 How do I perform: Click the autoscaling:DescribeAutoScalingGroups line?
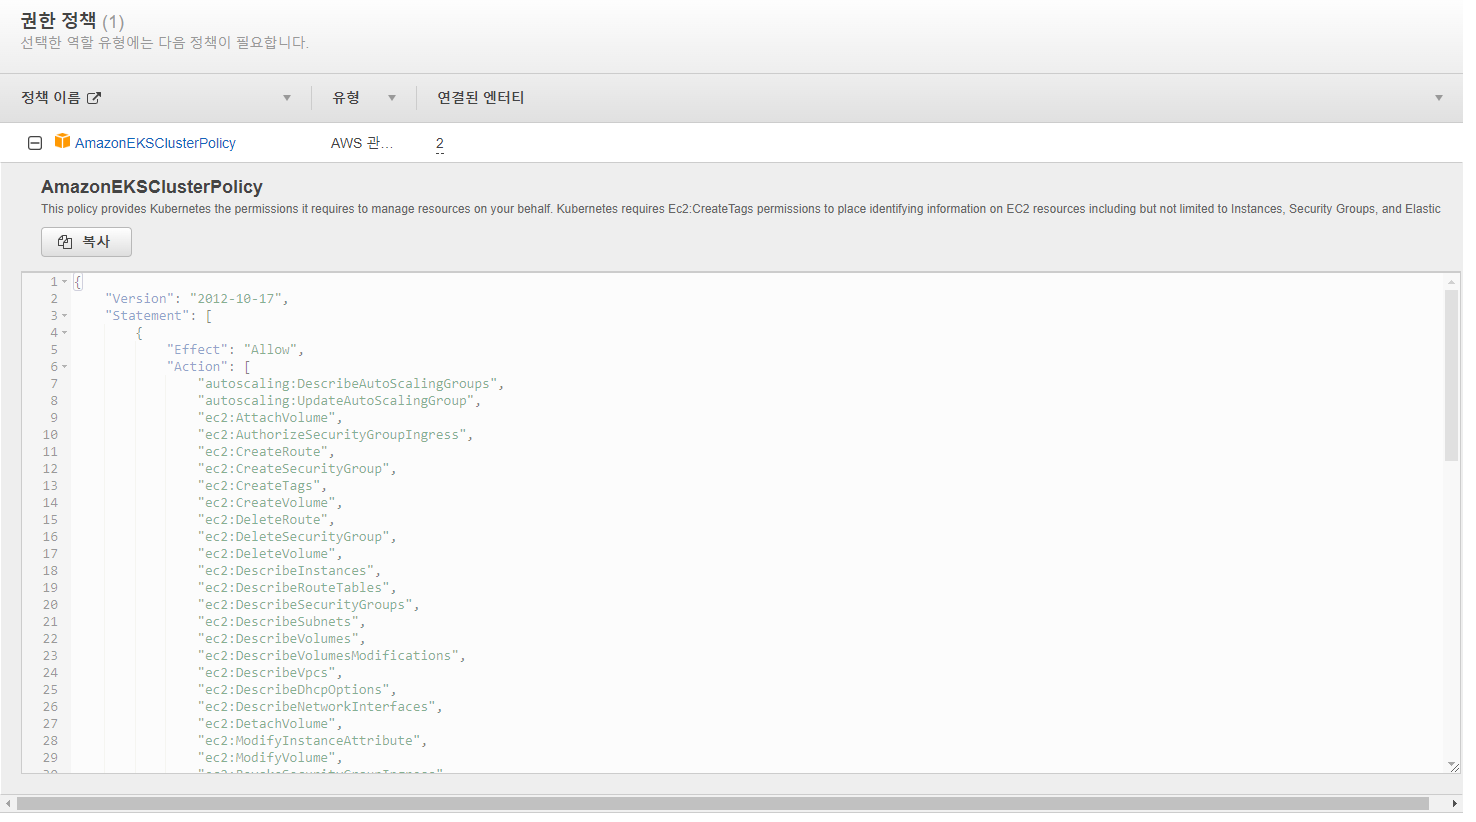351,384
